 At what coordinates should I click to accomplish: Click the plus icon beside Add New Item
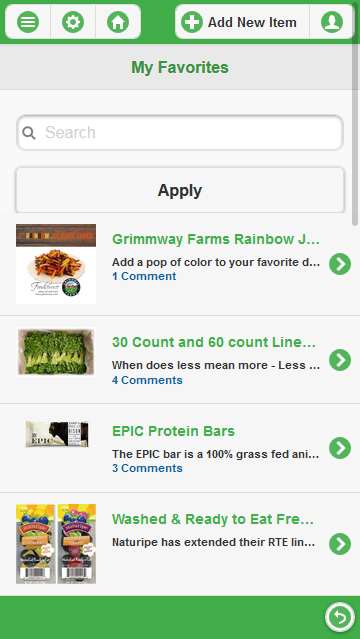pyautogui.click(x=192, y=22)
